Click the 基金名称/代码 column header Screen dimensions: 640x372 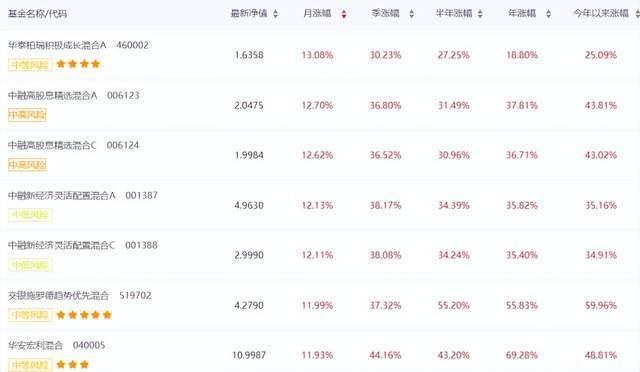point(37,14)
